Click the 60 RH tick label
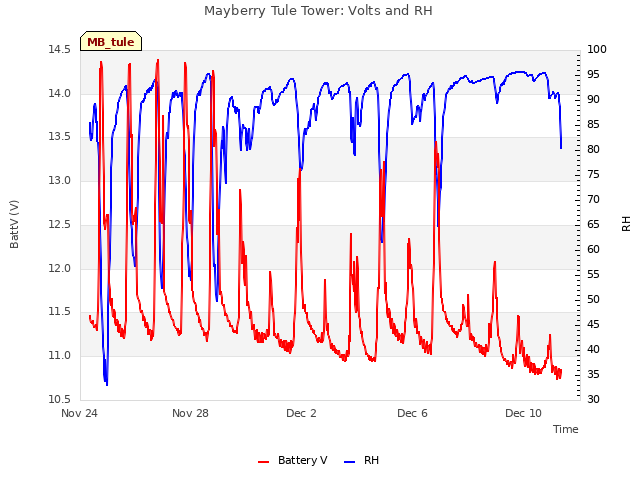Screen dimensions: 640x480 [x=593, y=249]
